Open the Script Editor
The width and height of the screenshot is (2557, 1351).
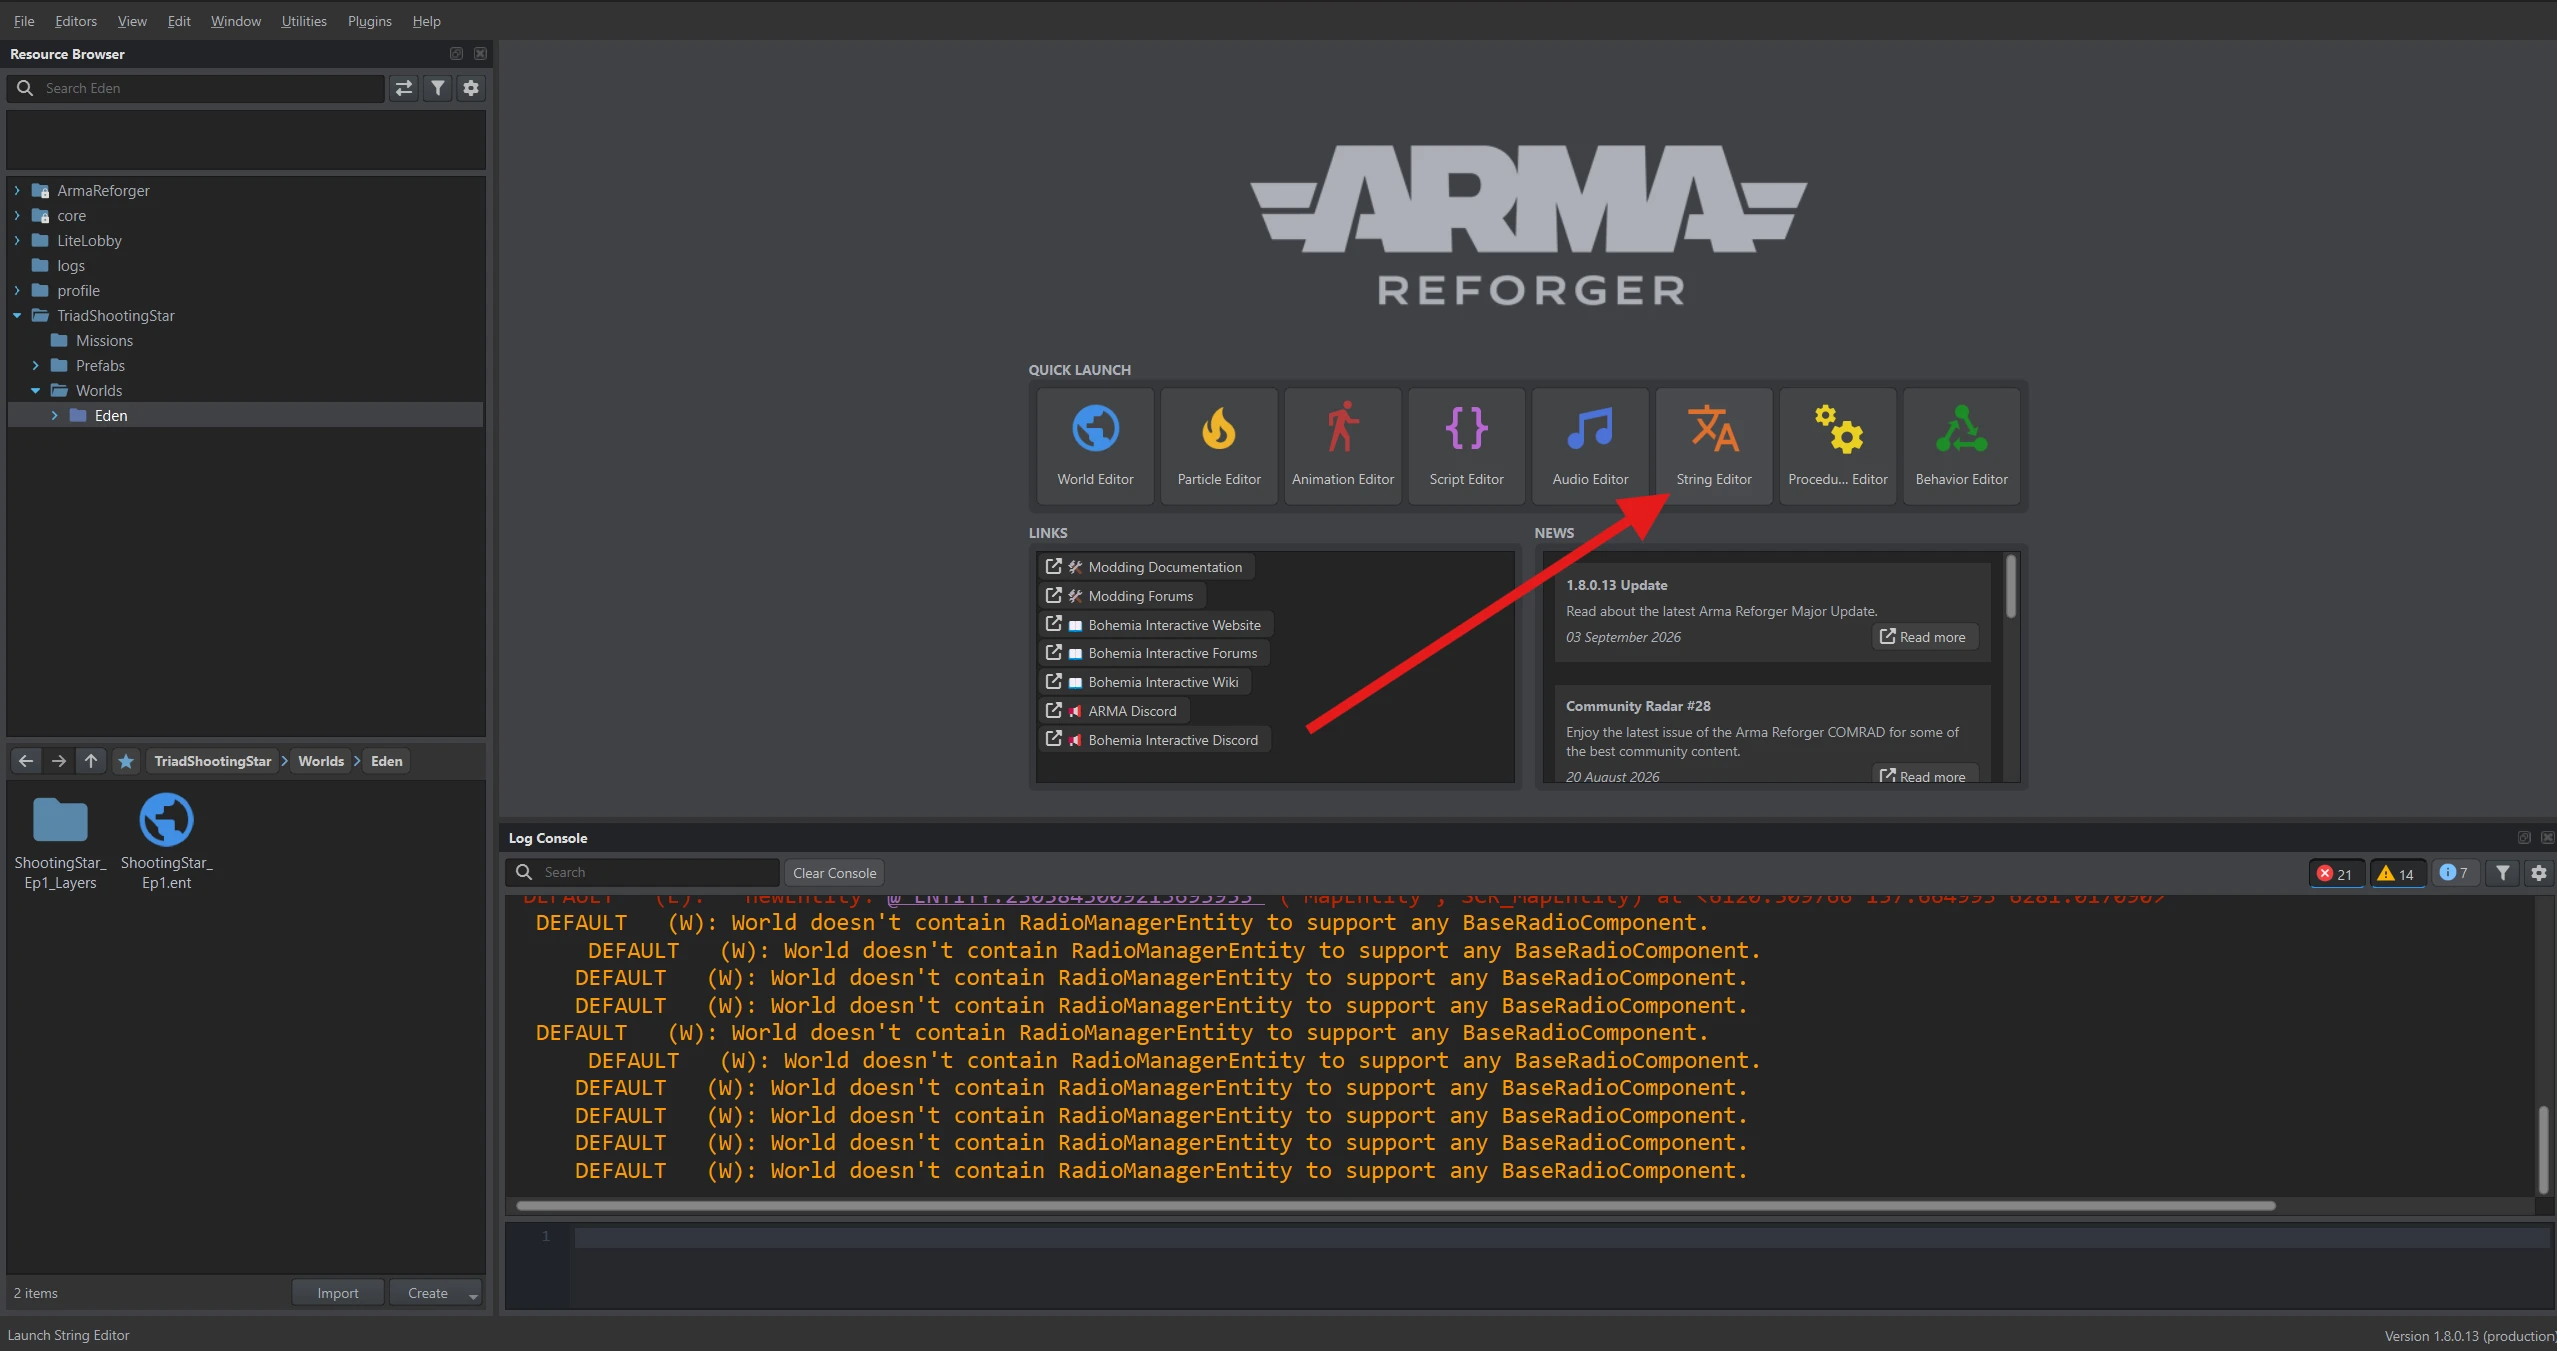click(1466, 446)
